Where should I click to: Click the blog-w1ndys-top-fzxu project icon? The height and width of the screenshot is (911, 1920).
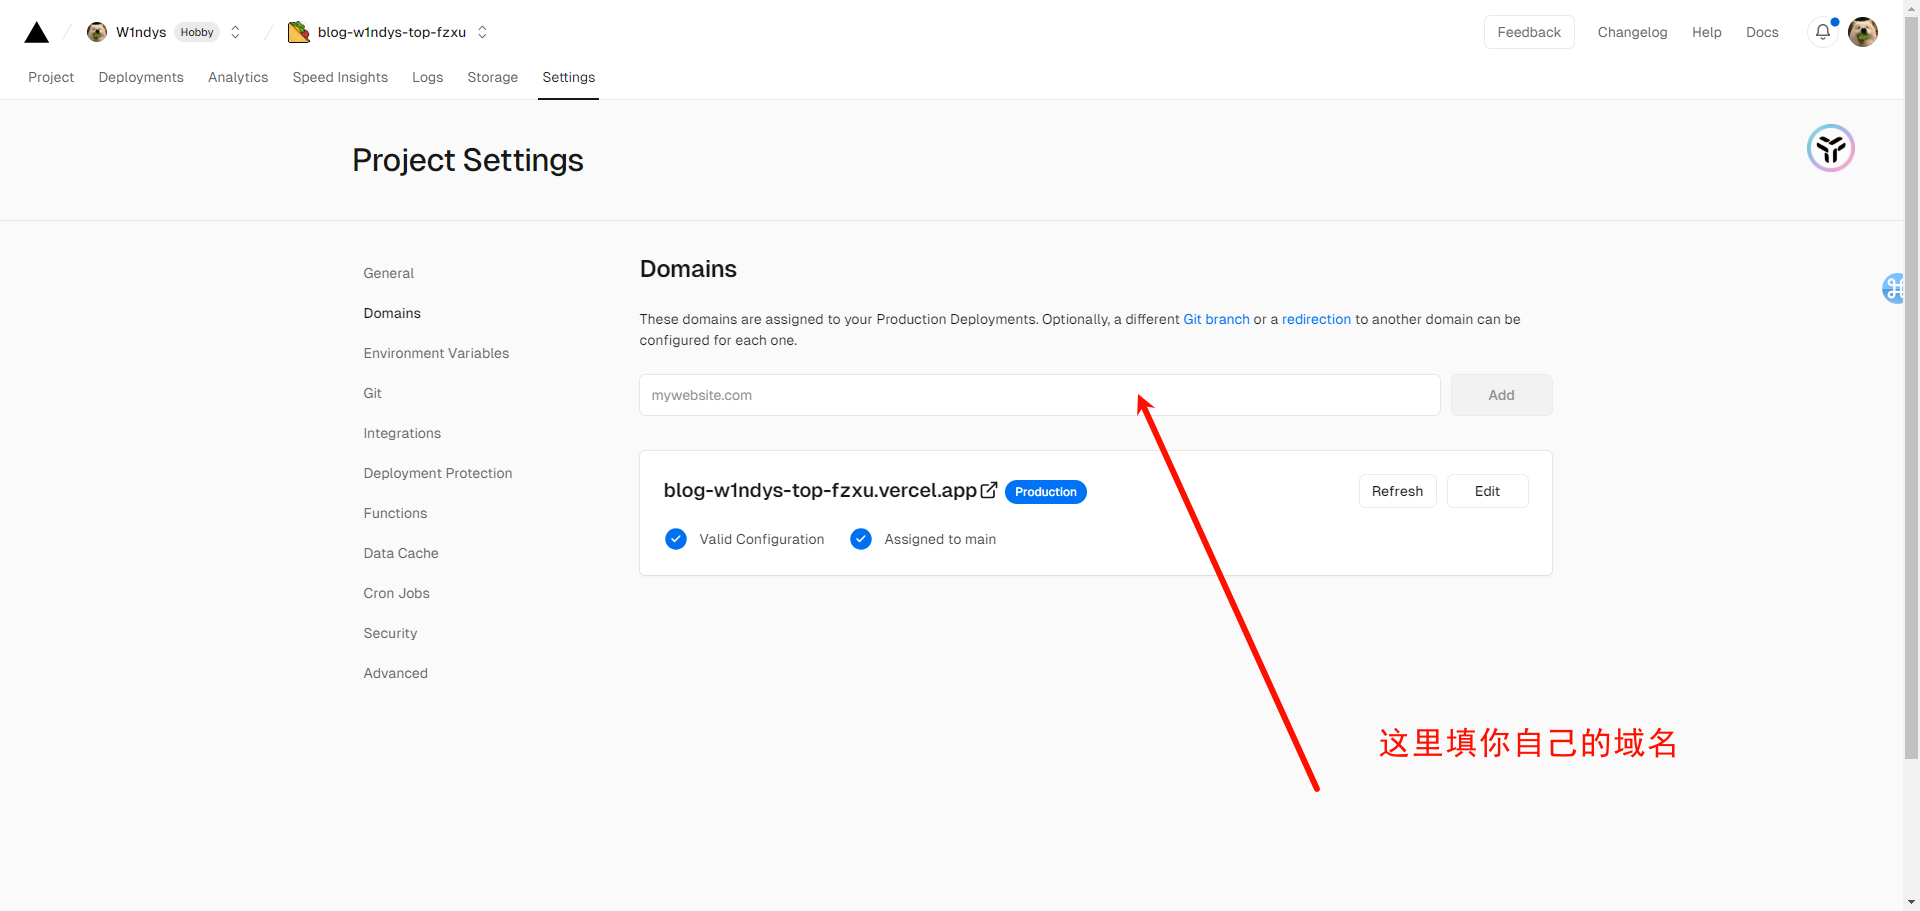(x=298, y=32)
